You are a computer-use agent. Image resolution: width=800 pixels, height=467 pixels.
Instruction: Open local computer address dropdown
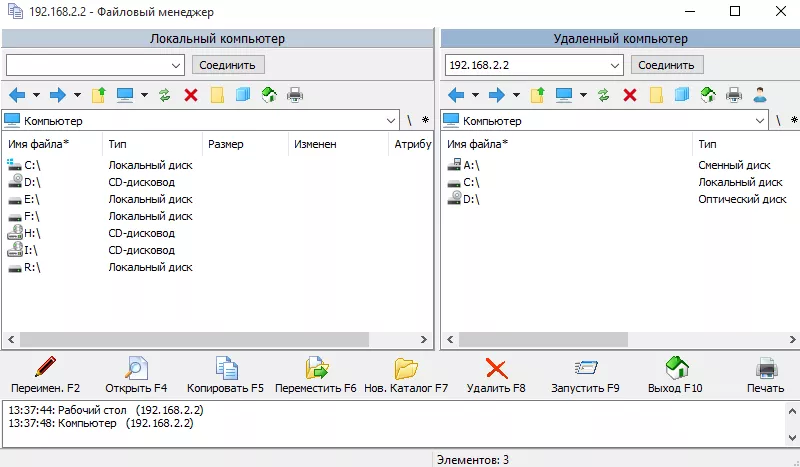click(x=176, y=65)
